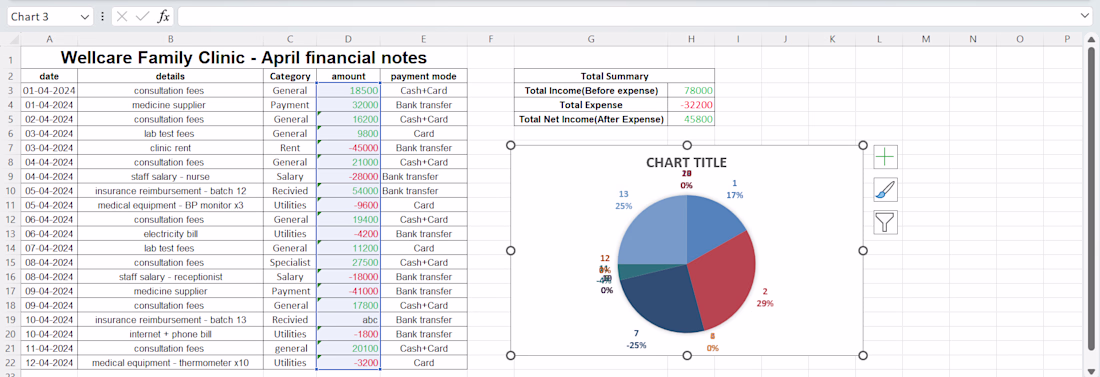
Task: Click the 'Specialist' category cell
Action: 290,263
